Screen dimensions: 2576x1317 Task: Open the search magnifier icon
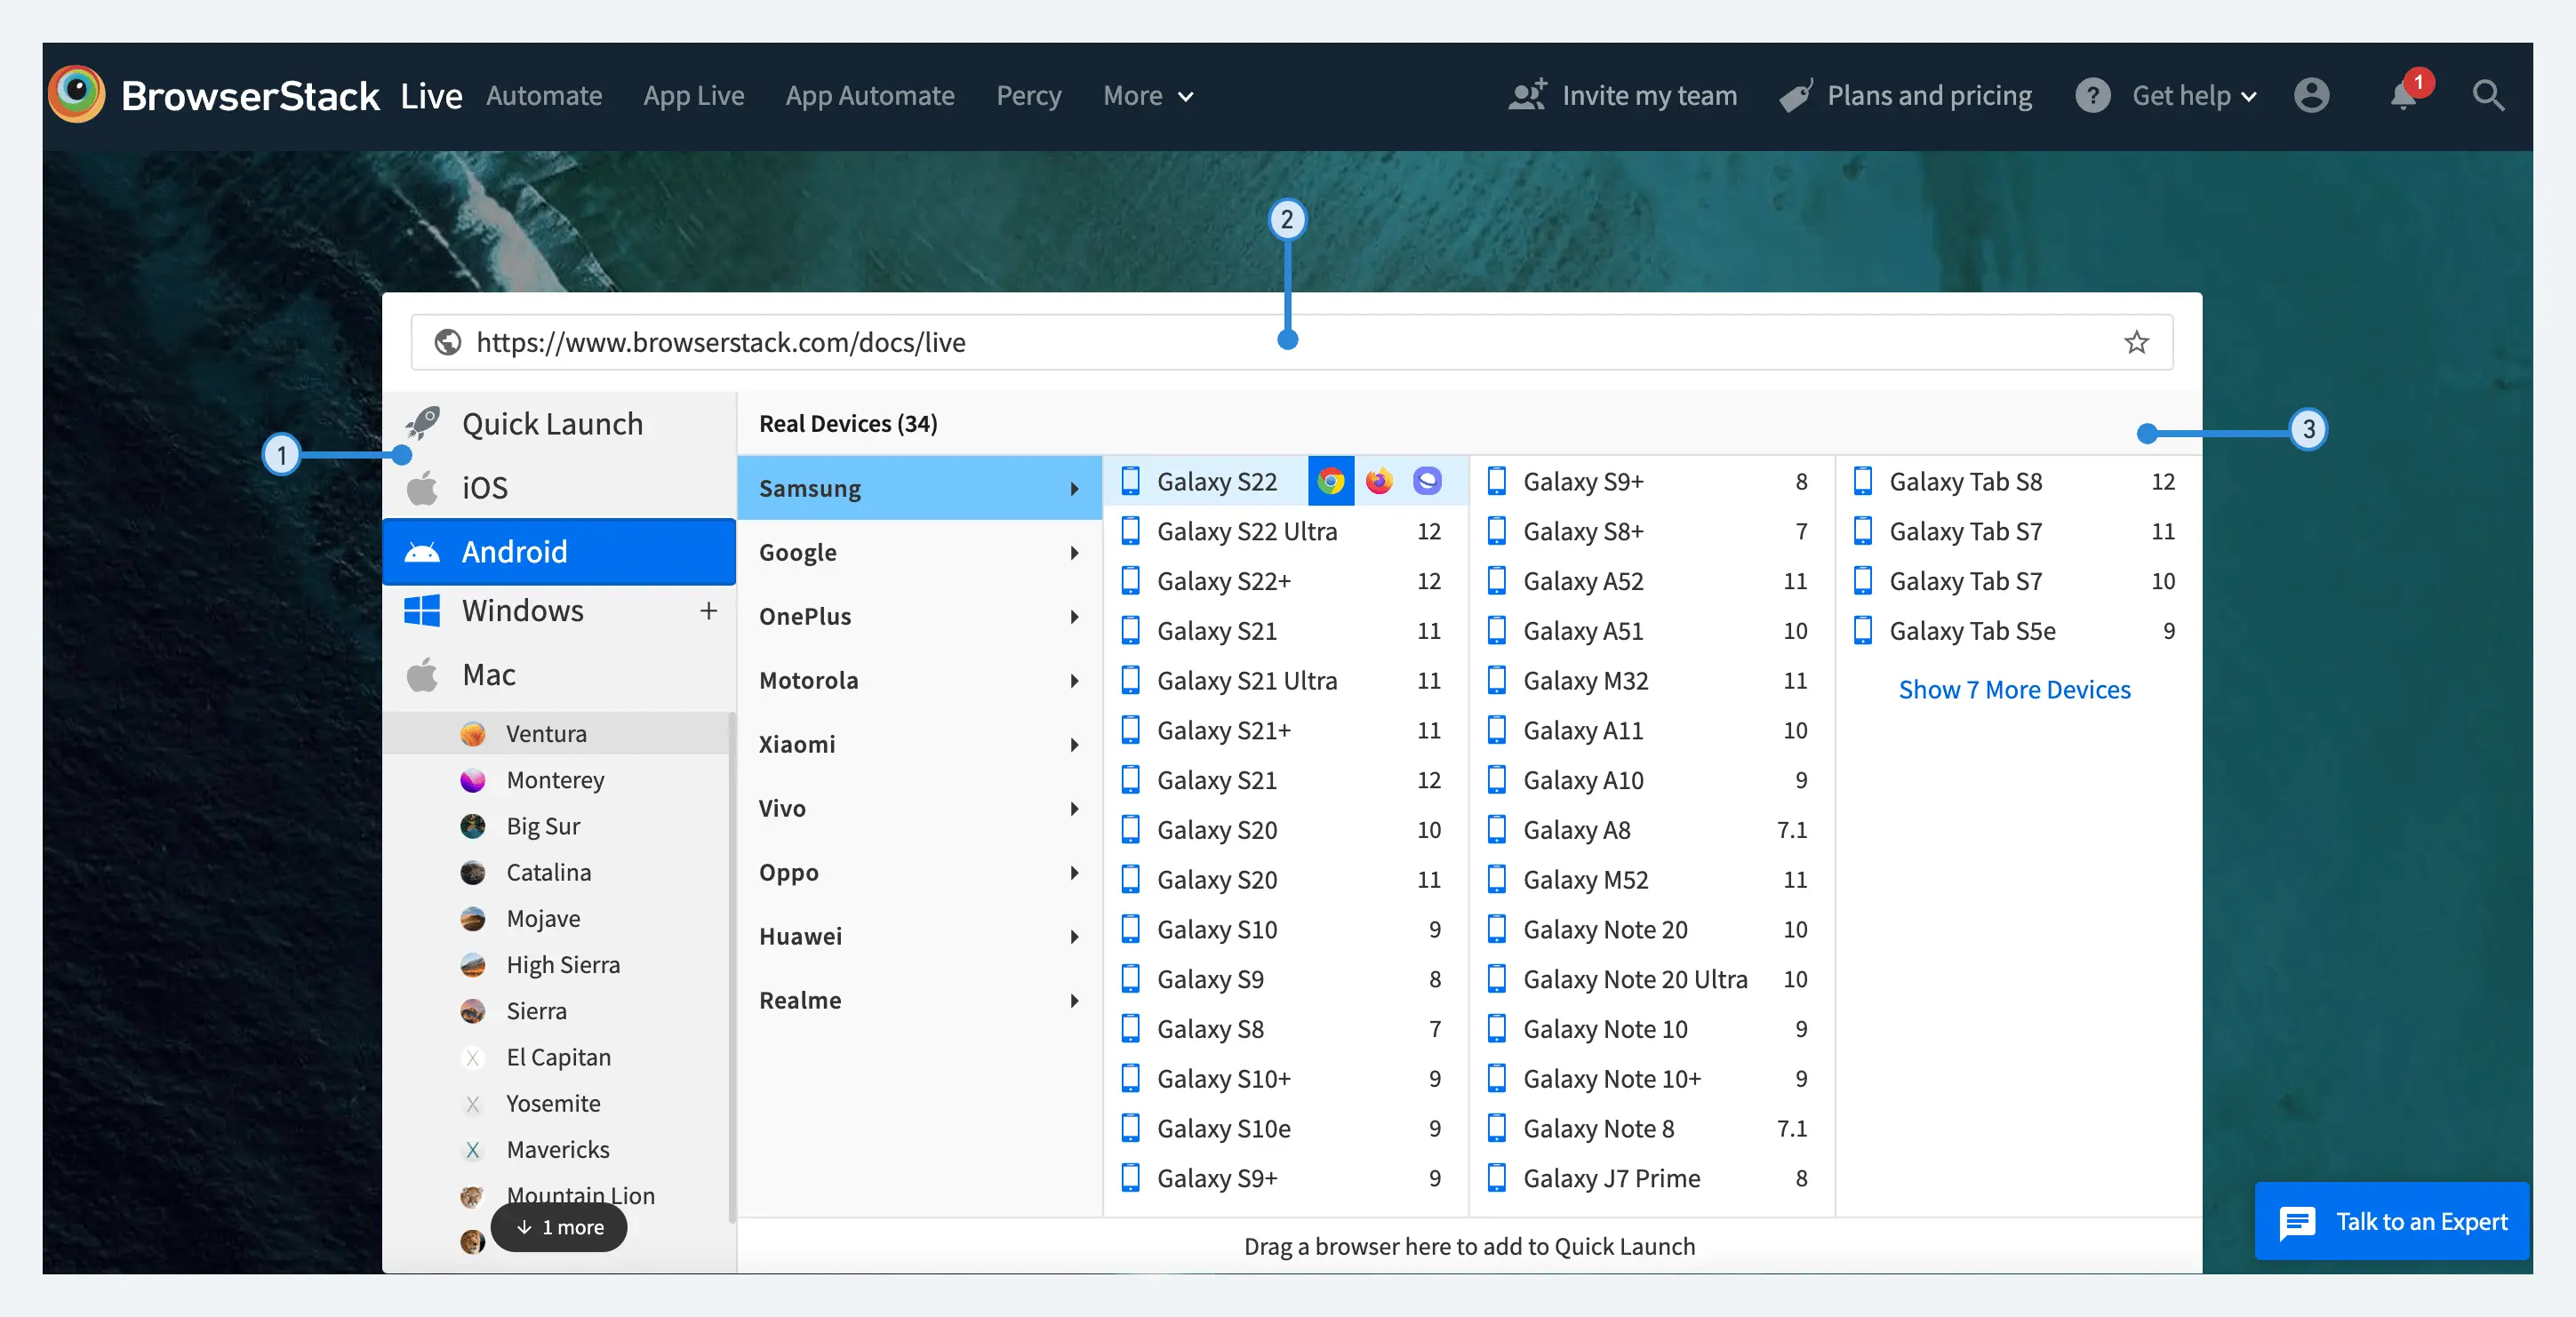click(x=2488, y=96)
